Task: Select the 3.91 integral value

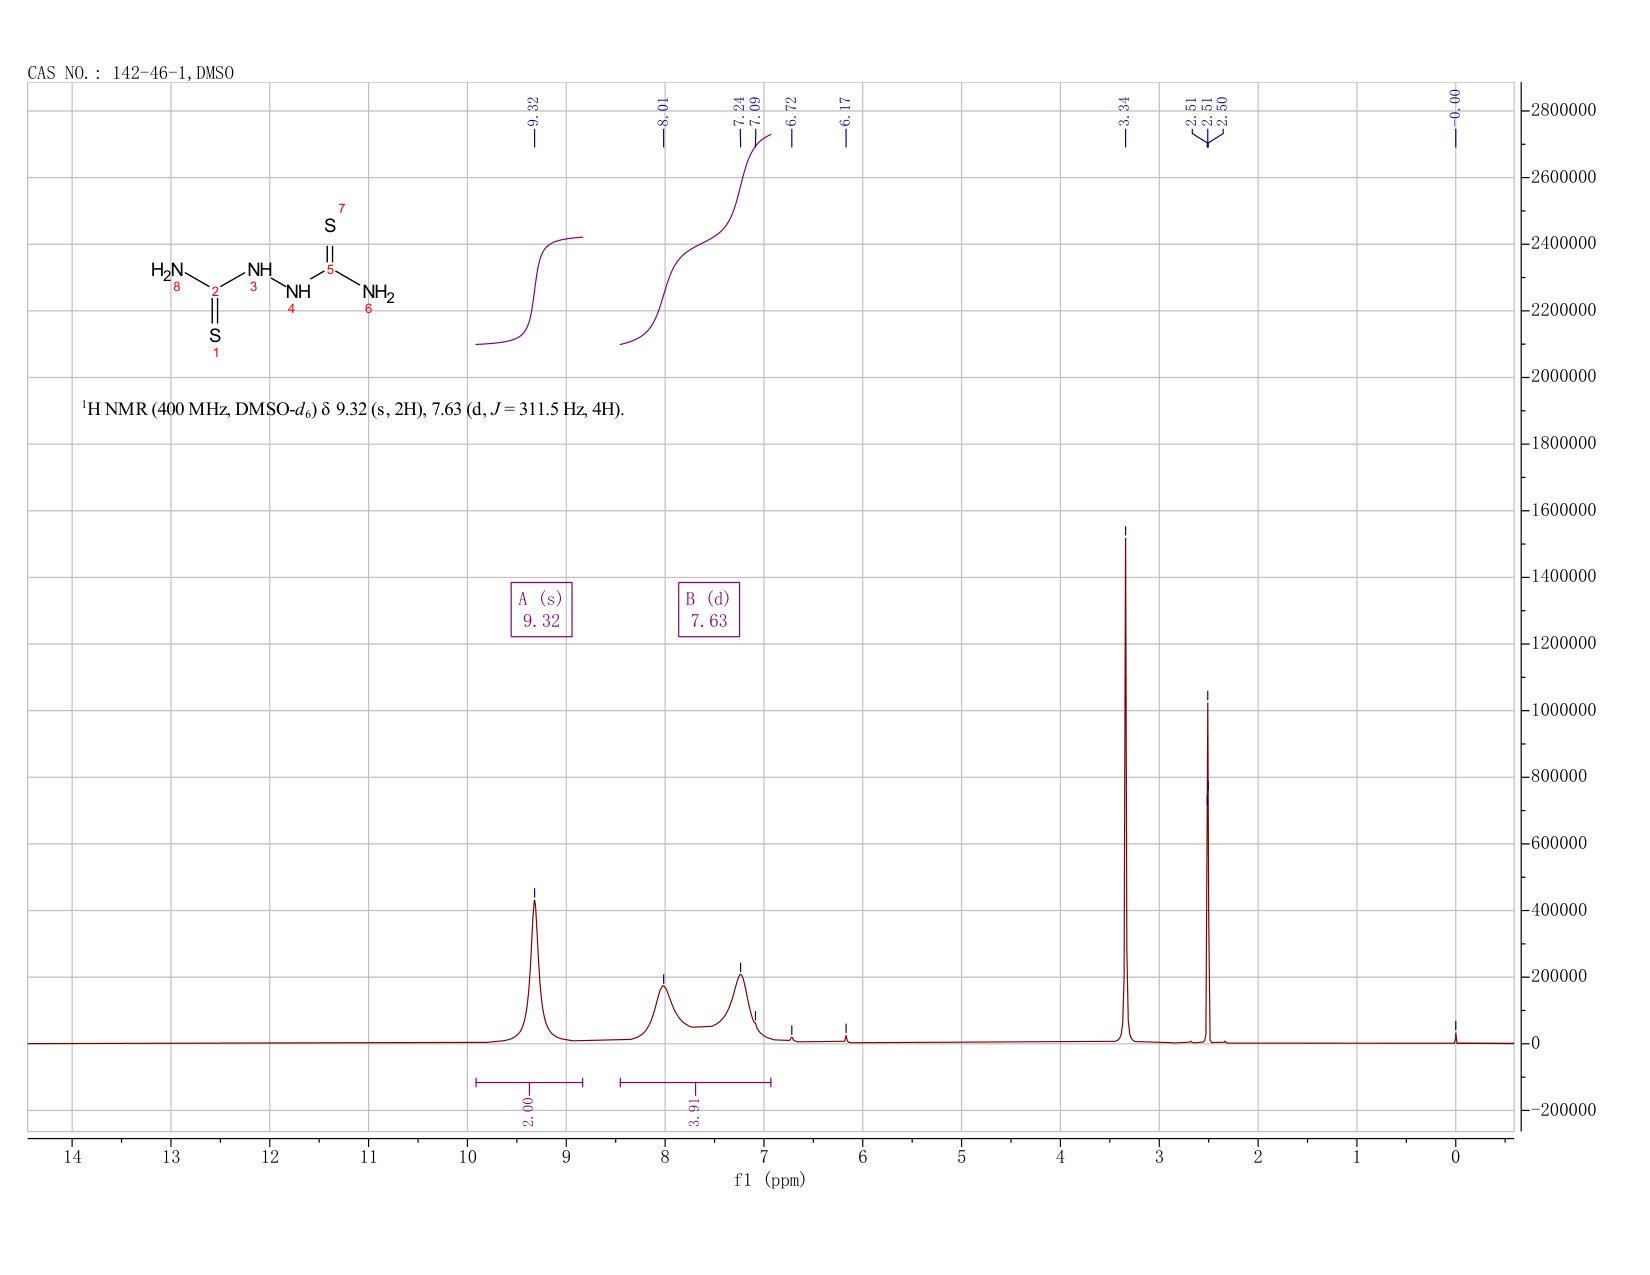Action: click(x=696, y=1111)
